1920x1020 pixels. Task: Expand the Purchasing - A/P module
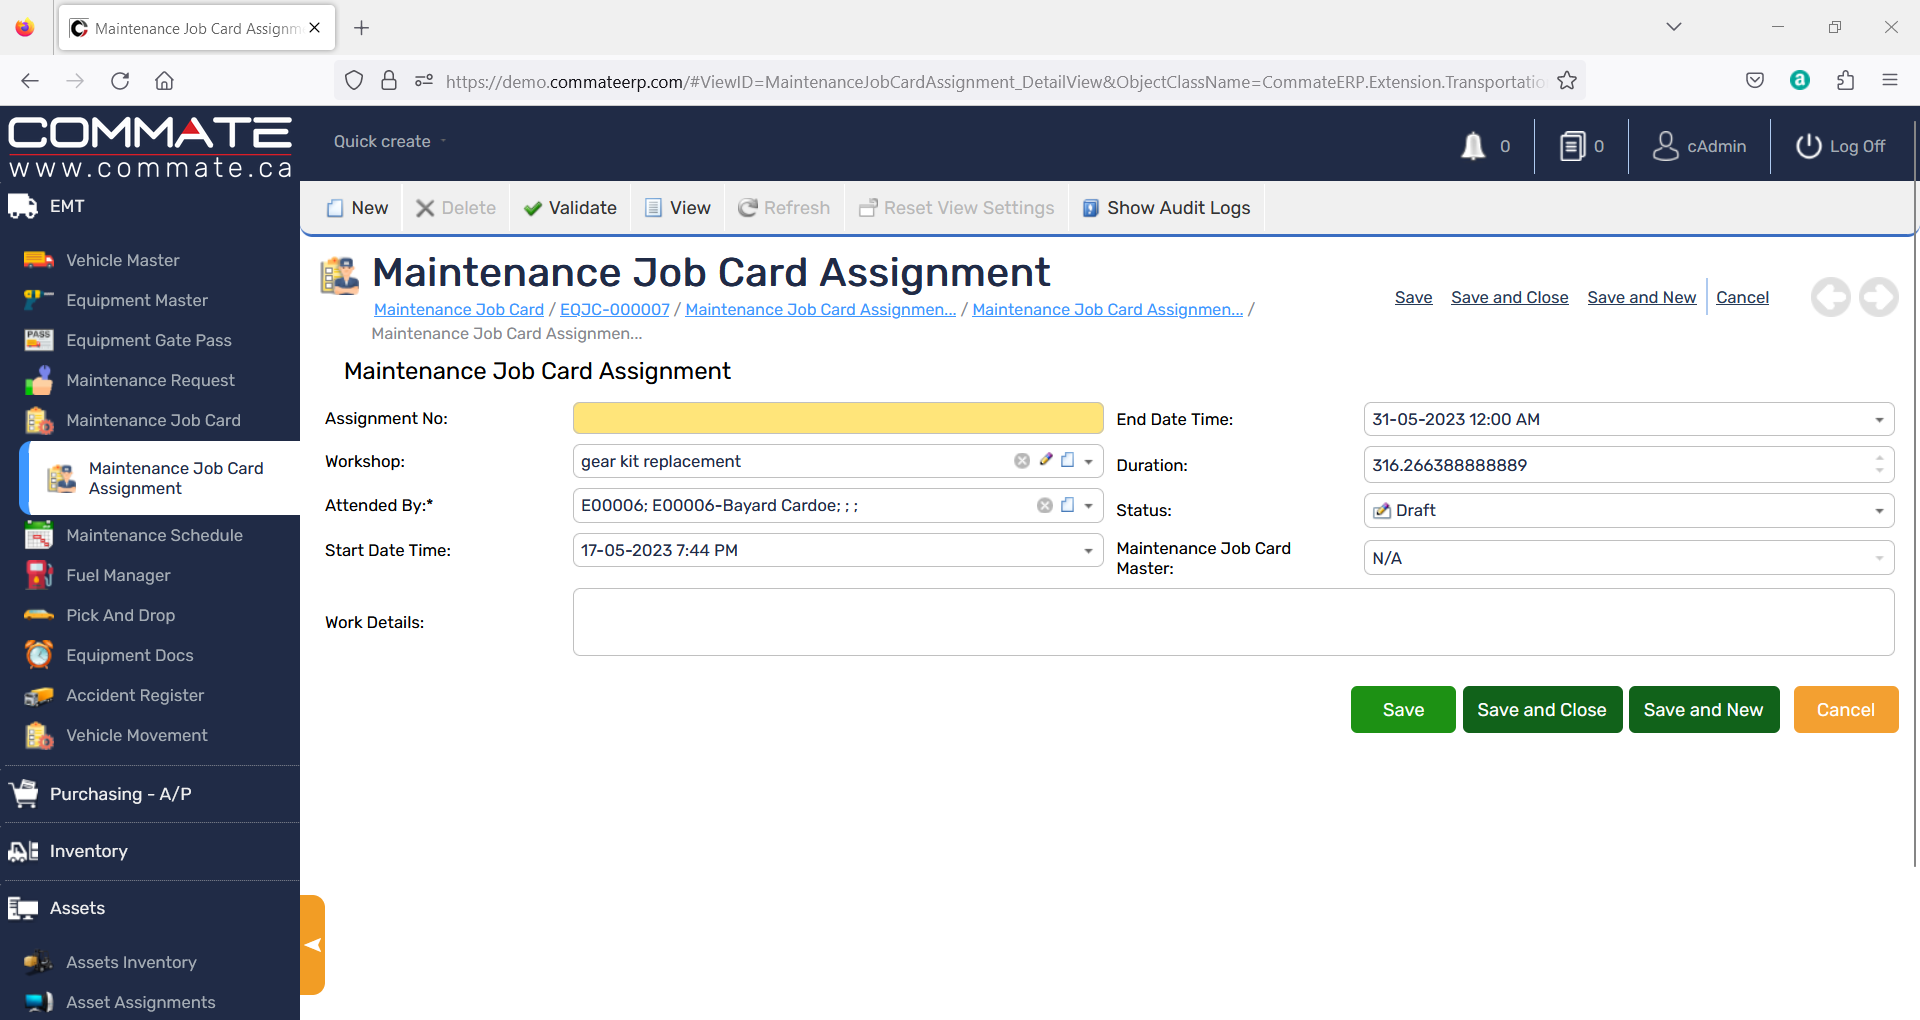coord(120,794)
